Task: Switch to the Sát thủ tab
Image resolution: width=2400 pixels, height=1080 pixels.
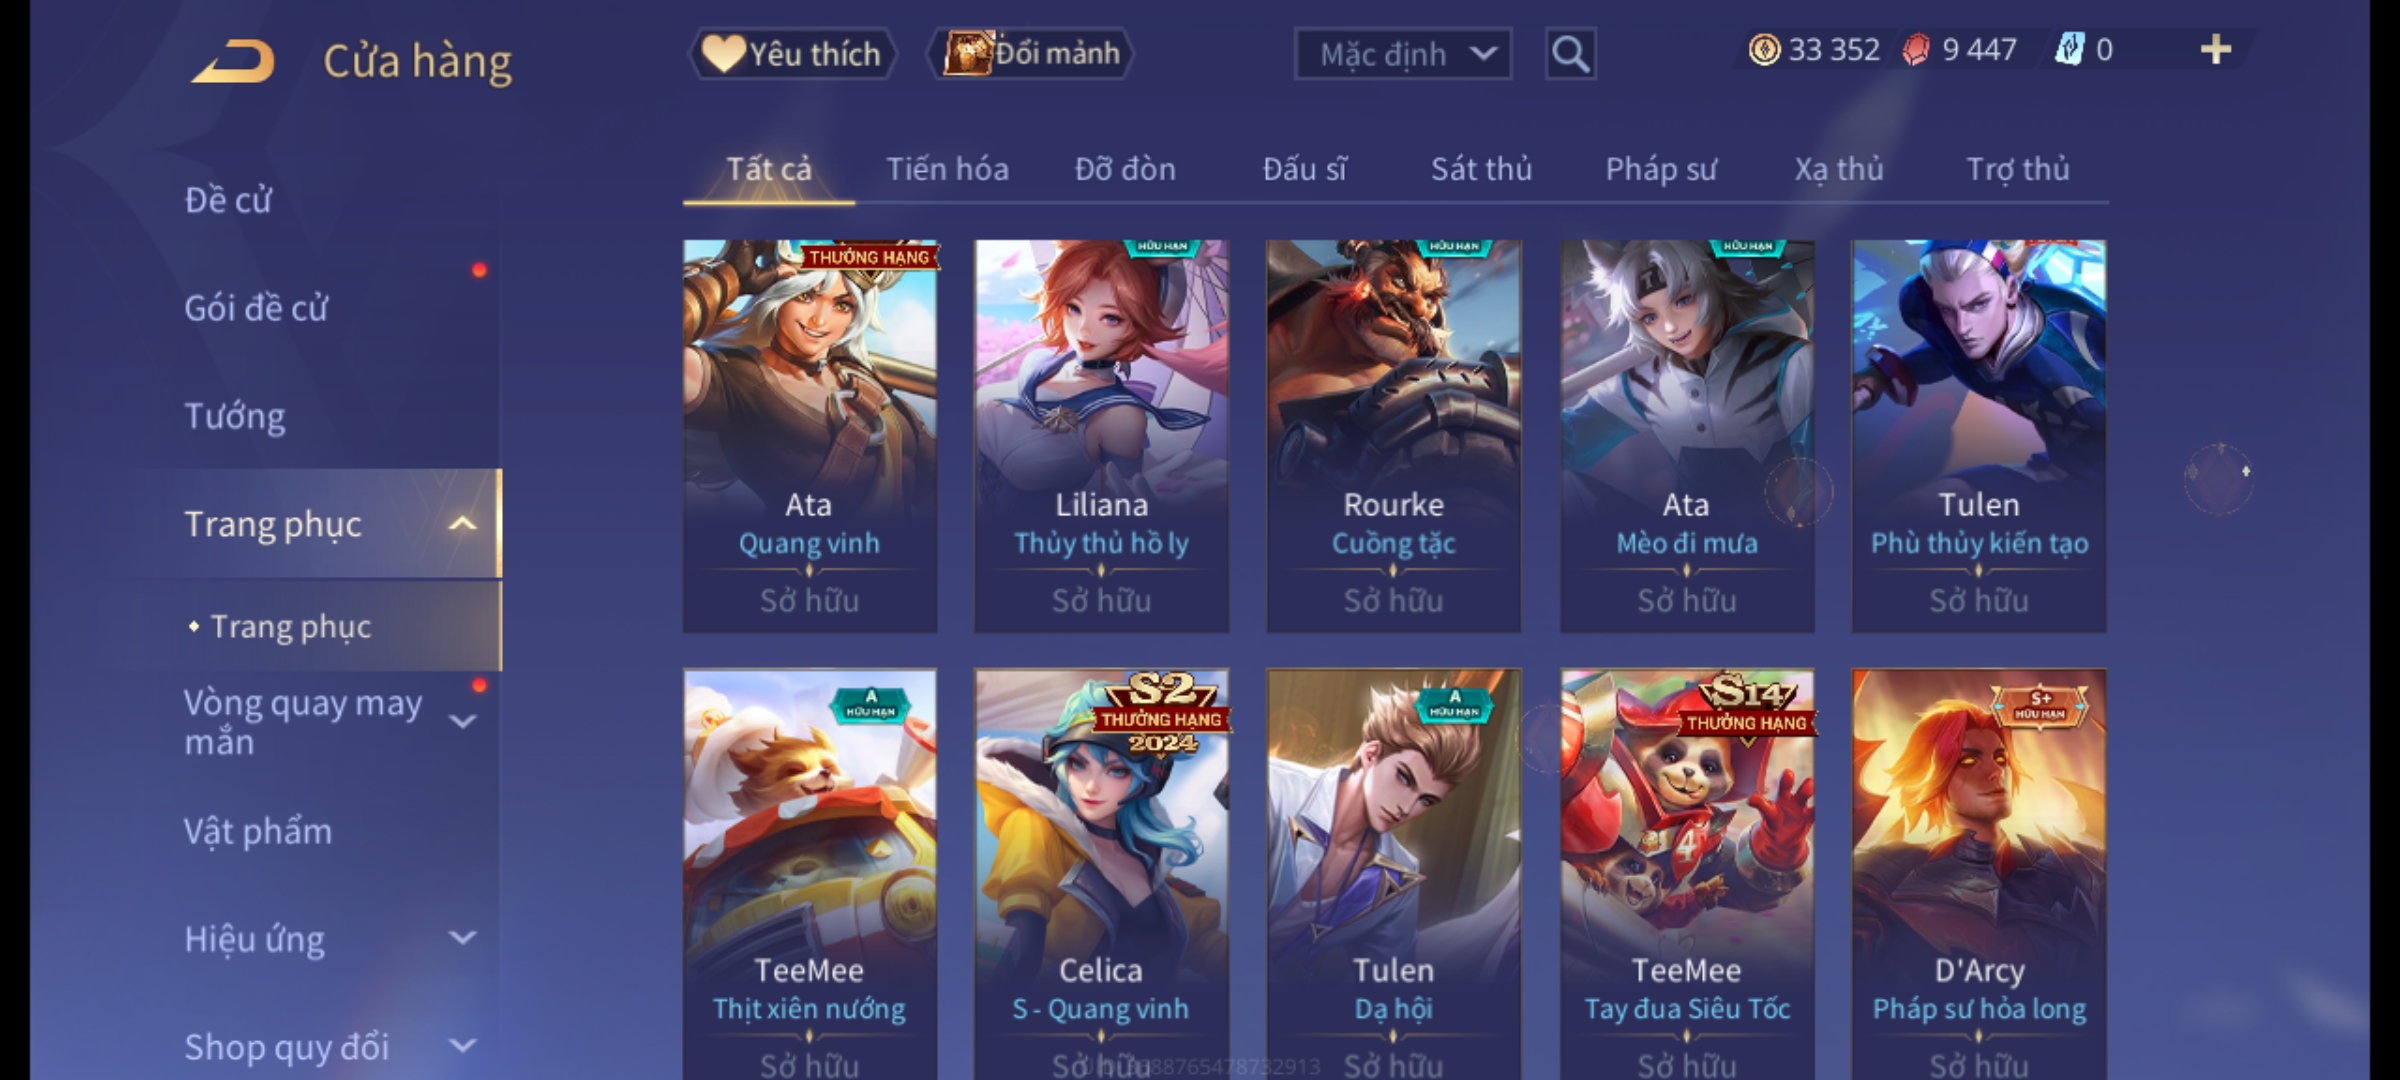Action: pyautogui.click(x=1481, y=169)
